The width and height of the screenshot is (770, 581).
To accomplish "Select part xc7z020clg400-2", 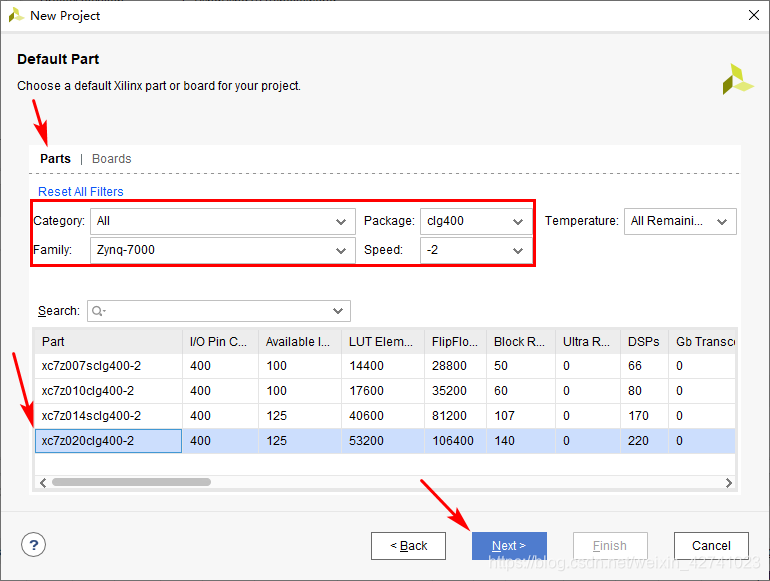I will (88, 441).
